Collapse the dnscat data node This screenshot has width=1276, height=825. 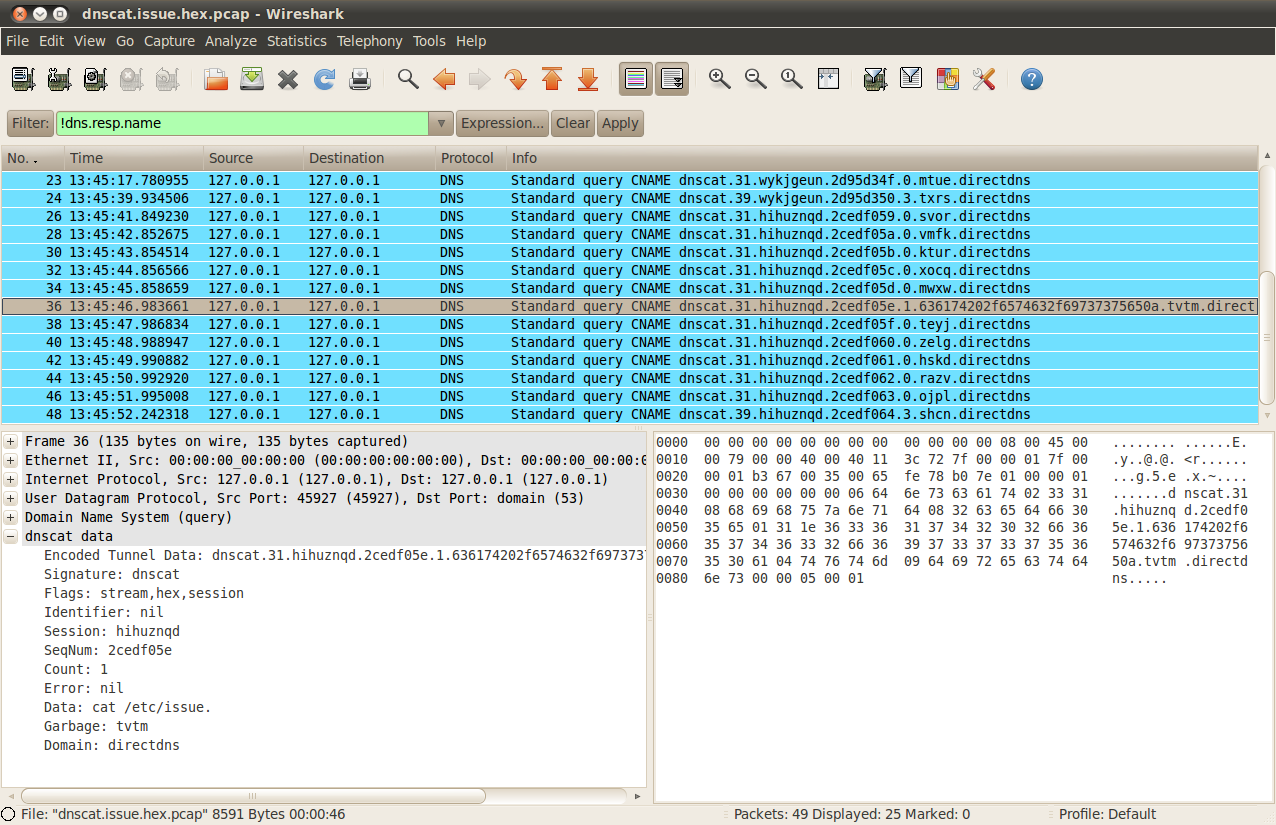(x=11, y=536)
